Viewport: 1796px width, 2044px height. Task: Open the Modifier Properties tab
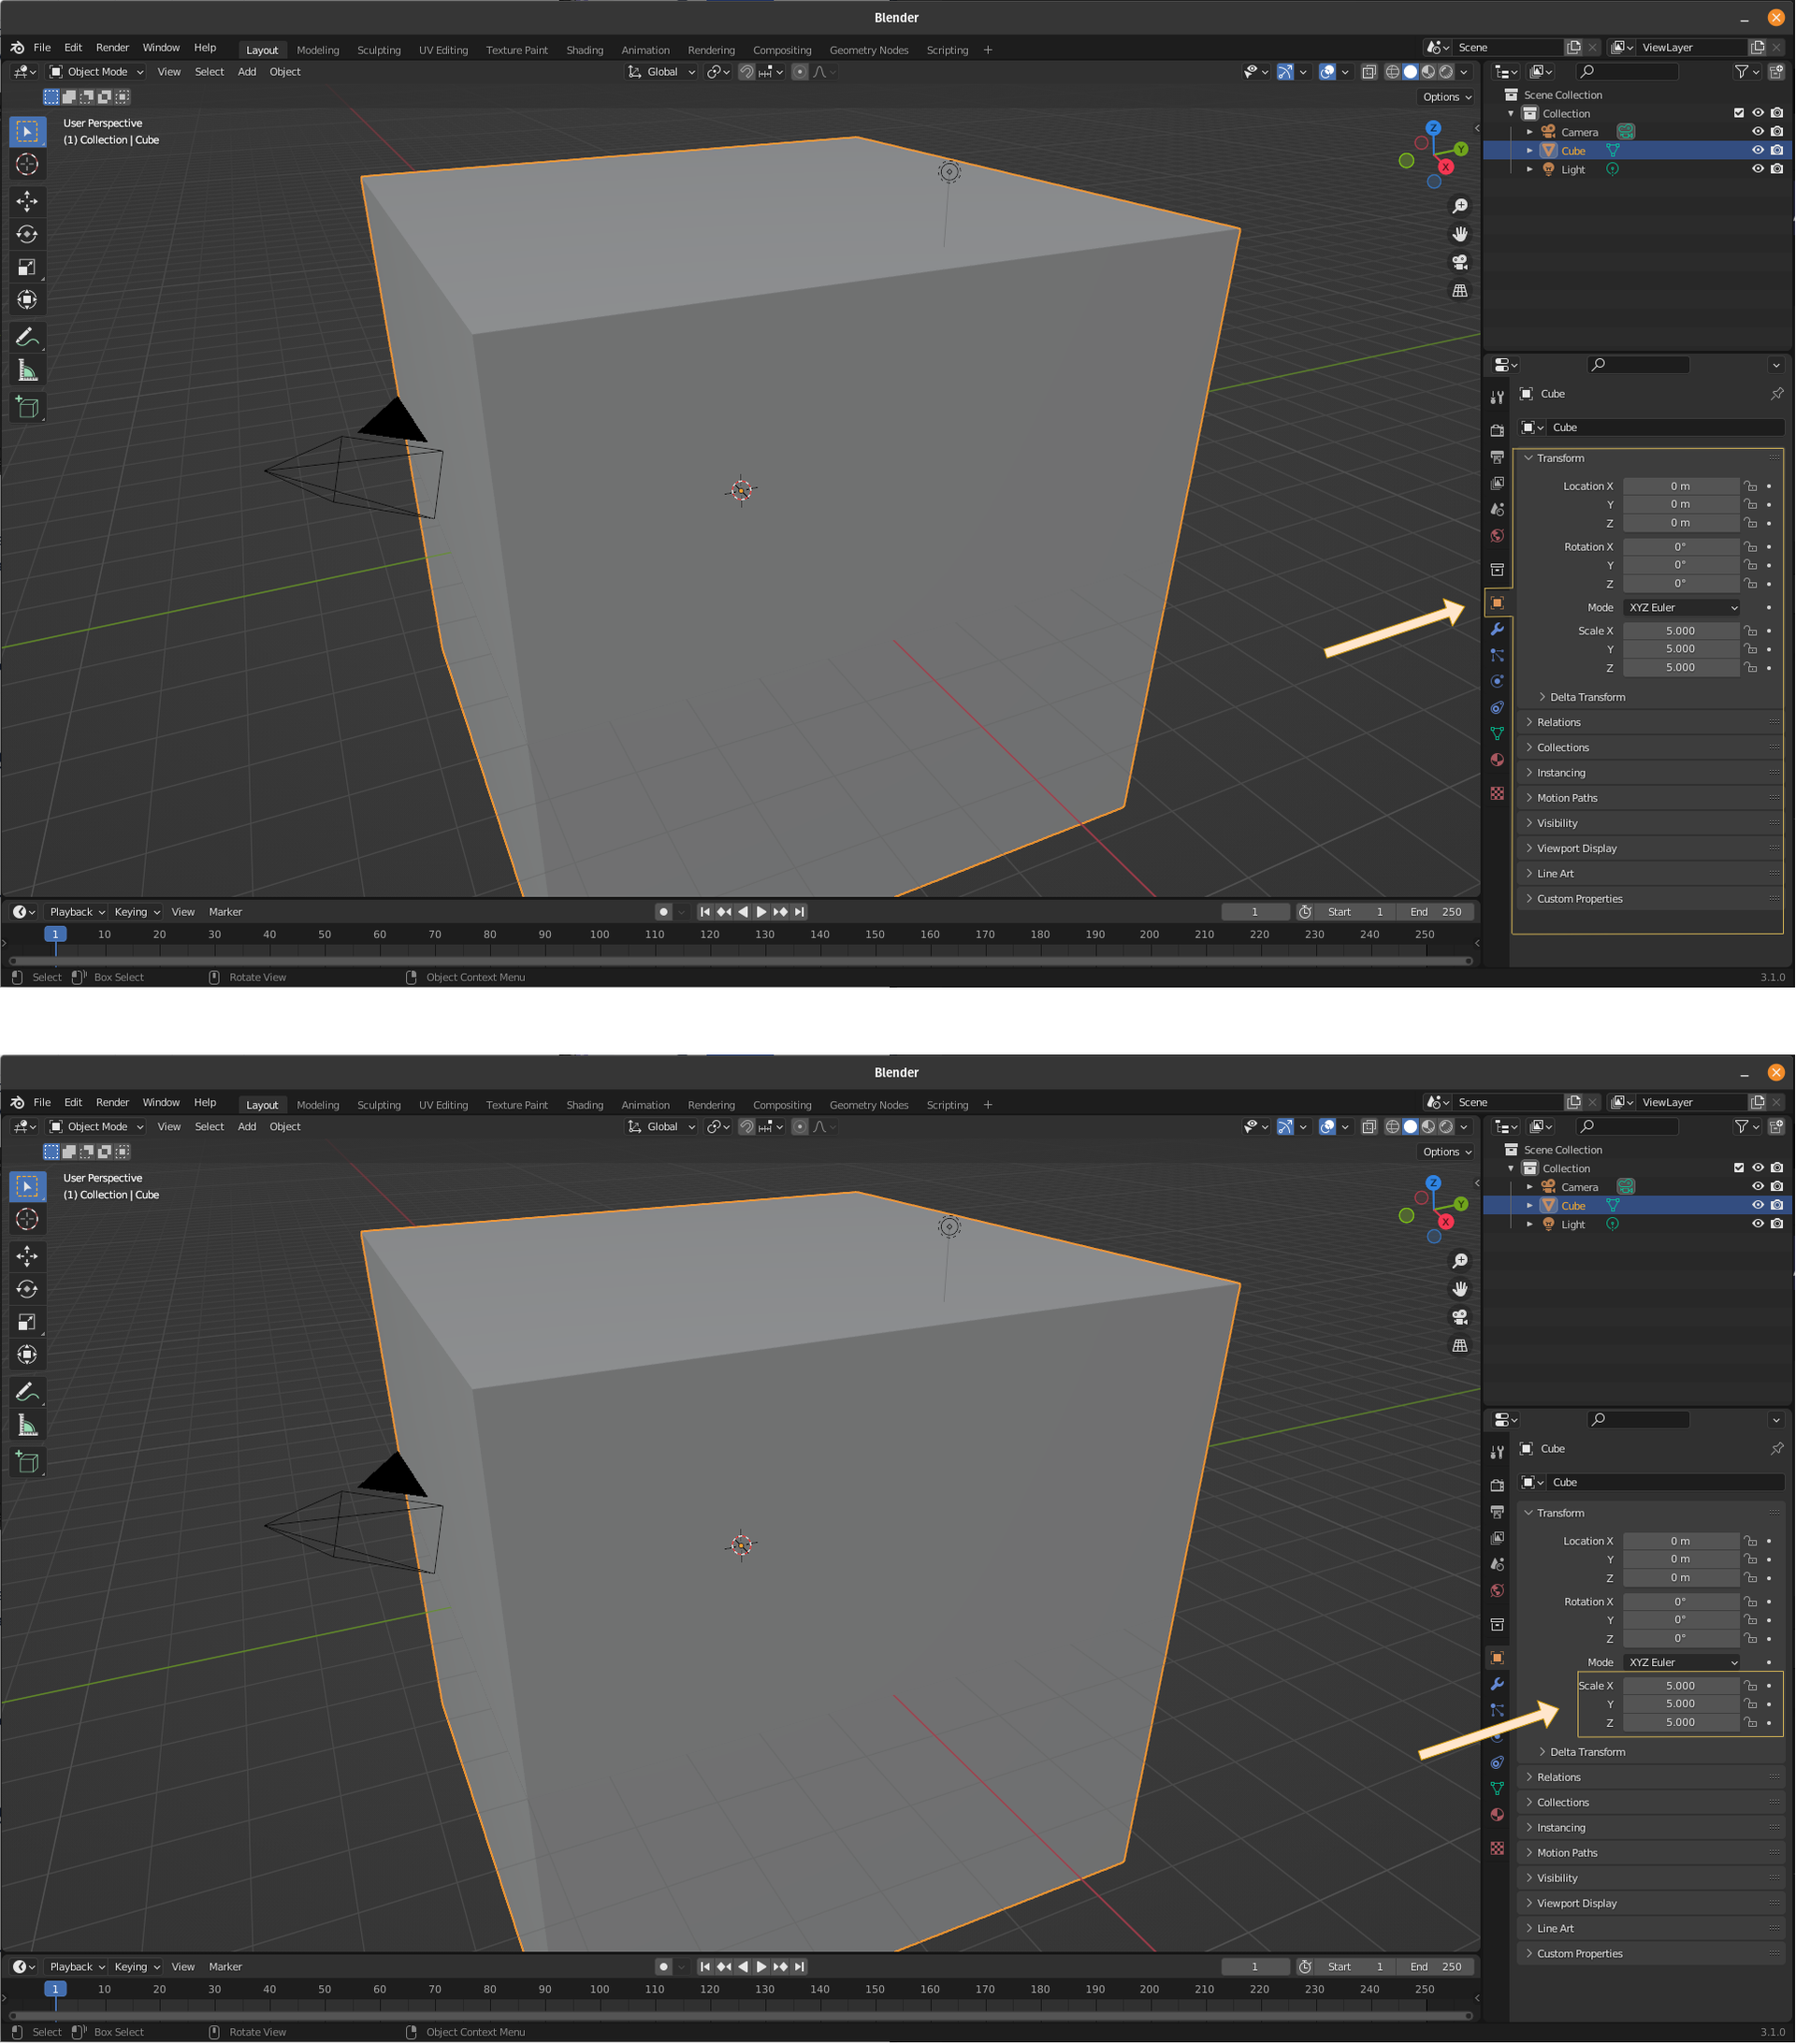(1497, 629)
